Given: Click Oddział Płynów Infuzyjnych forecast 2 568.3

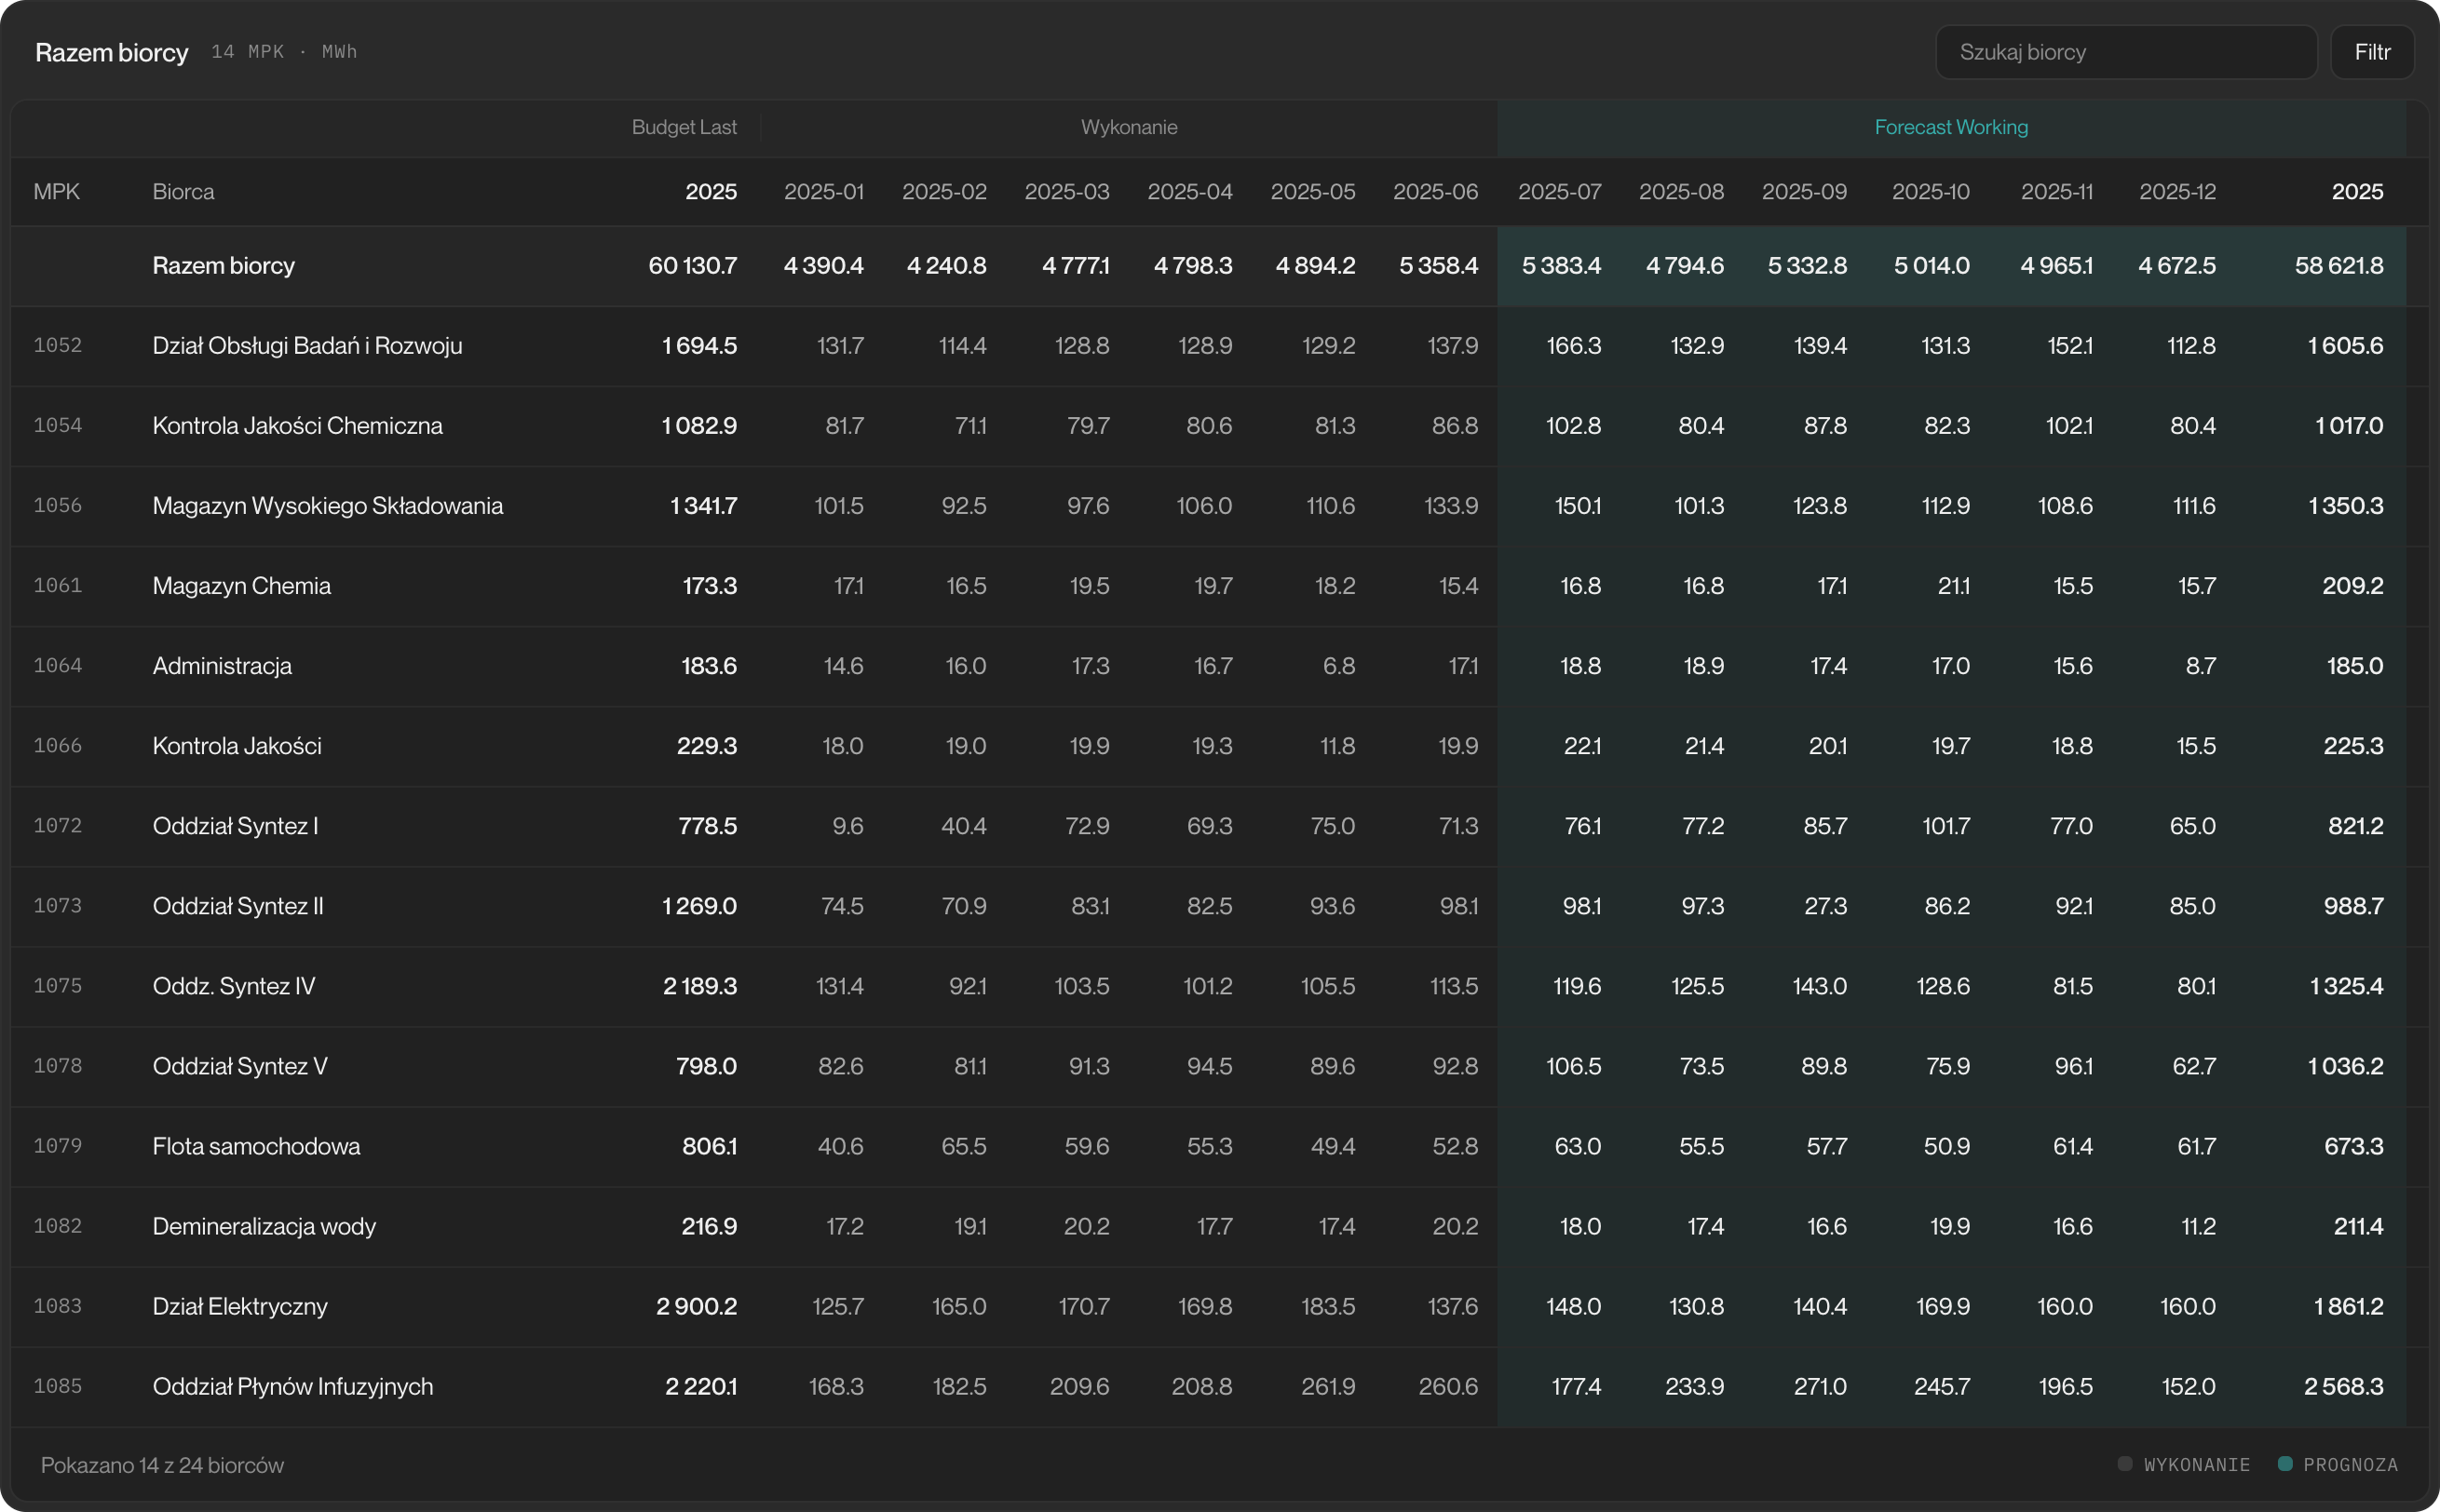Looking at the screenshot, I should [x=2343, y=1386].
